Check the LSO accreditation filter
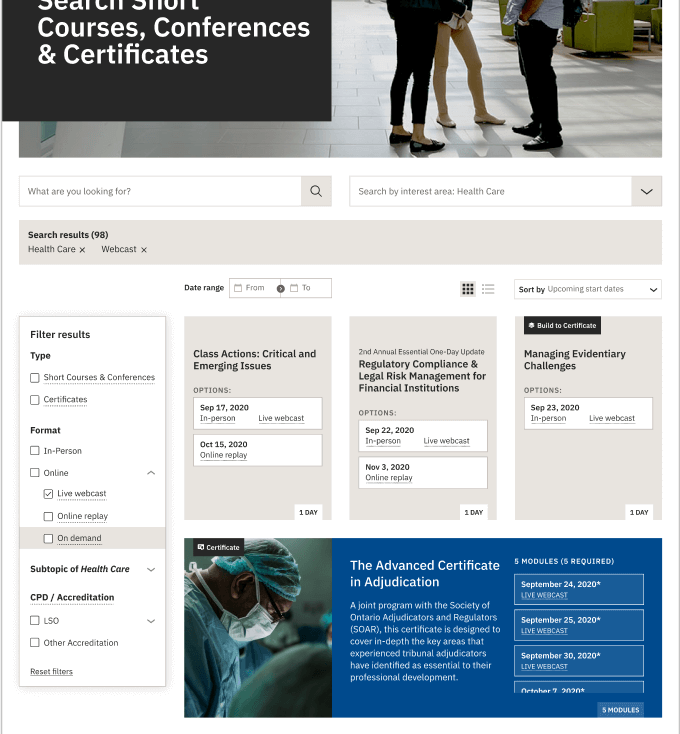 coord(35,620)
